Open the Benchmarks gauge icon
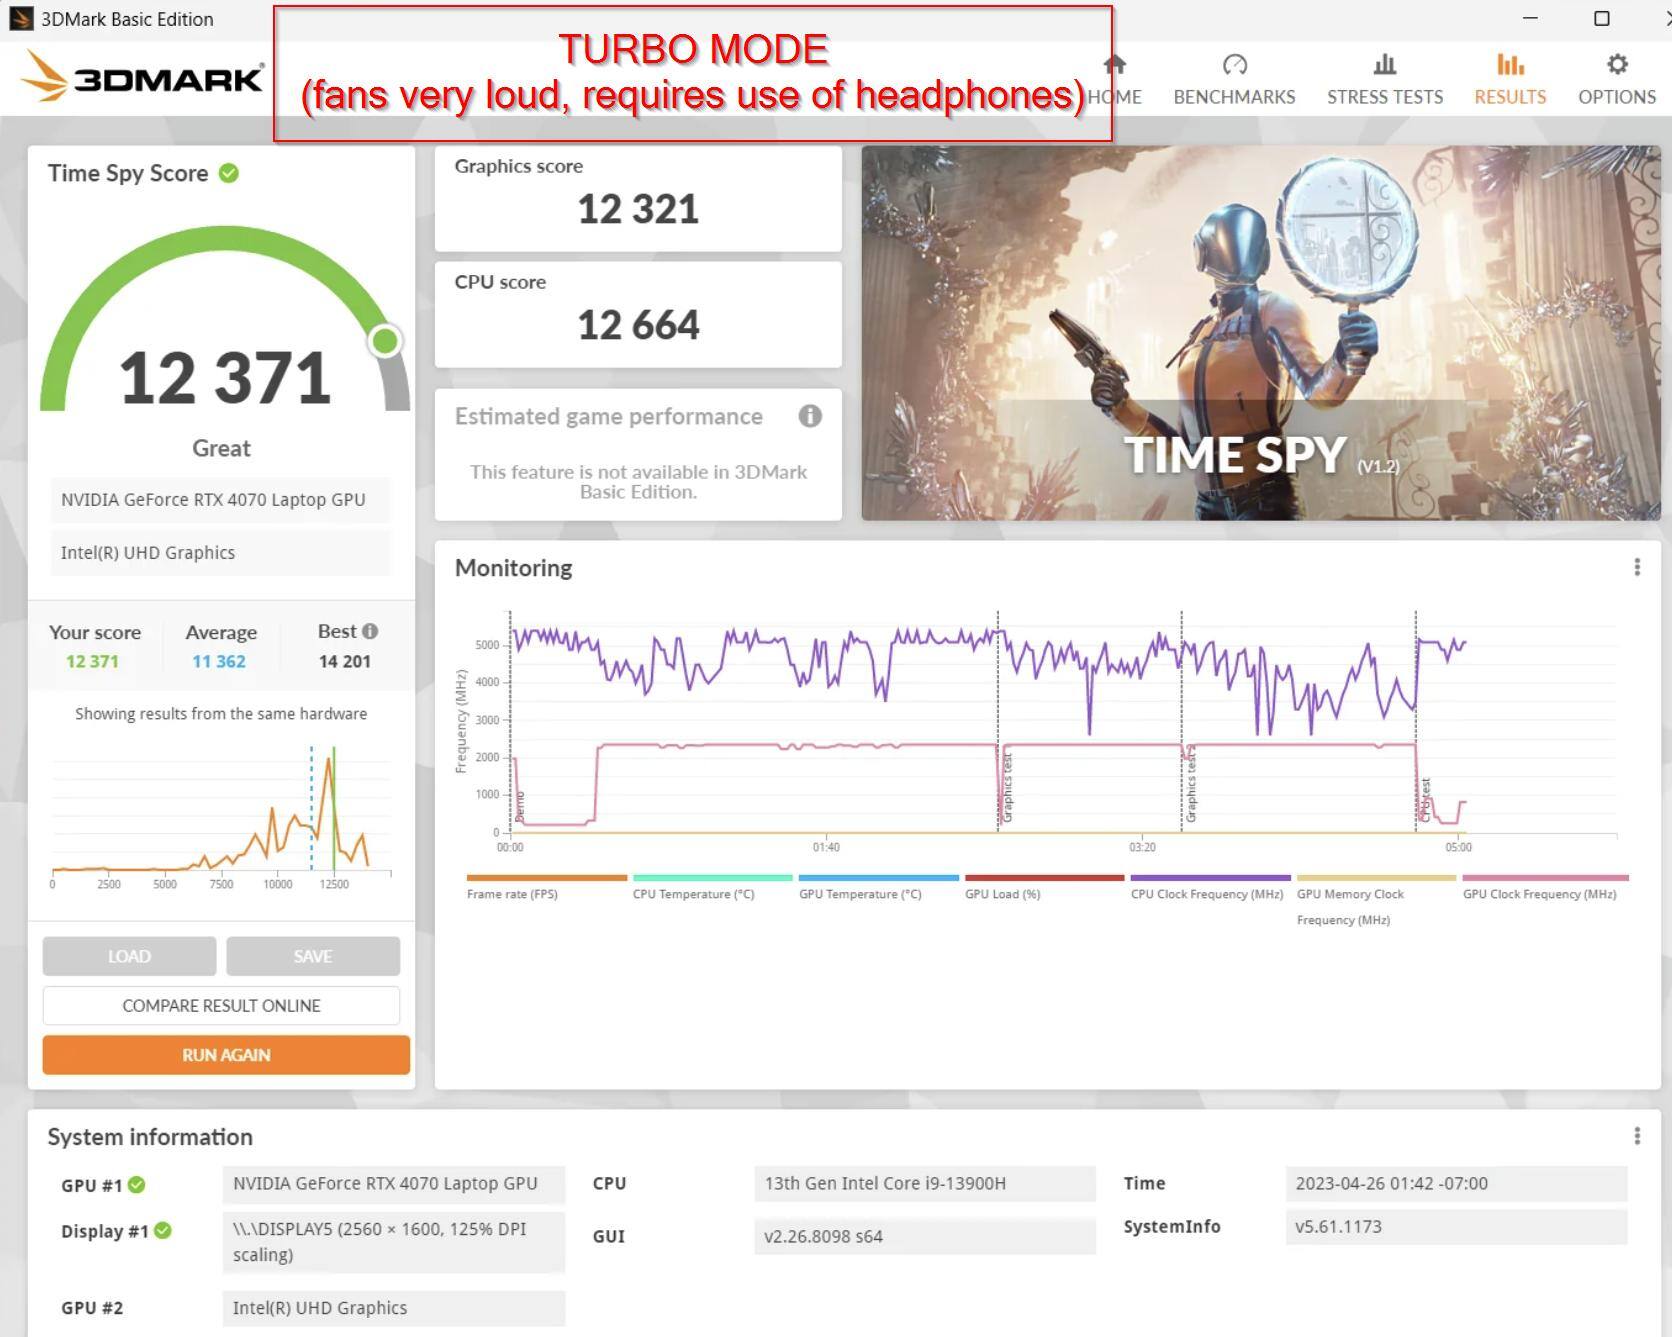 tap(1234, 66)
